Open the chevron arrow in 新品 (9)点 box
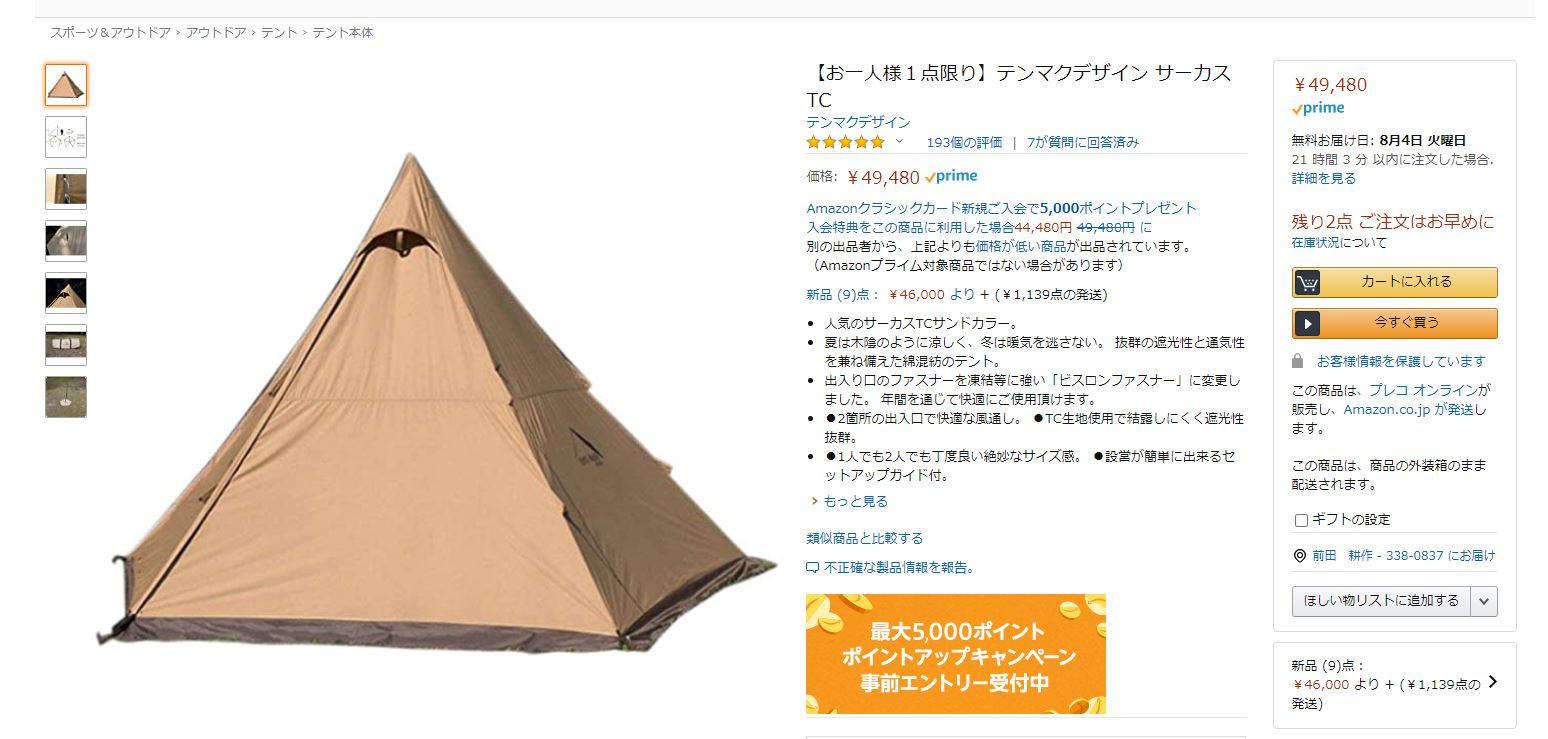Image resolution: width=1548 pixels, height=739 pixels. tap(1493, 682)
